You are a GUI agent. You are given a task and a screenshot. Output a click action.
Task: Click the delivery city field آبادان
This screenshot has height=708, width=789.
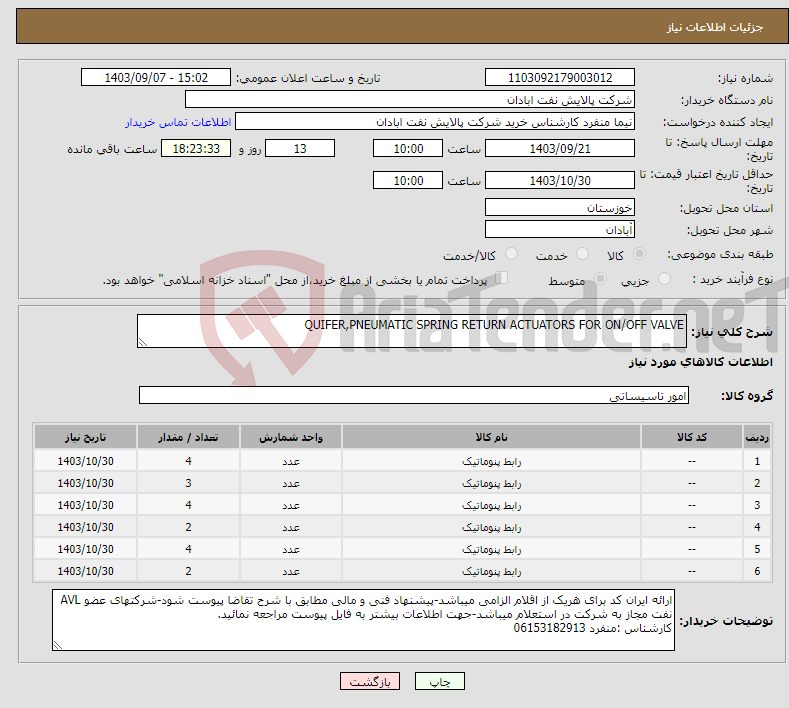coord(560,229)
